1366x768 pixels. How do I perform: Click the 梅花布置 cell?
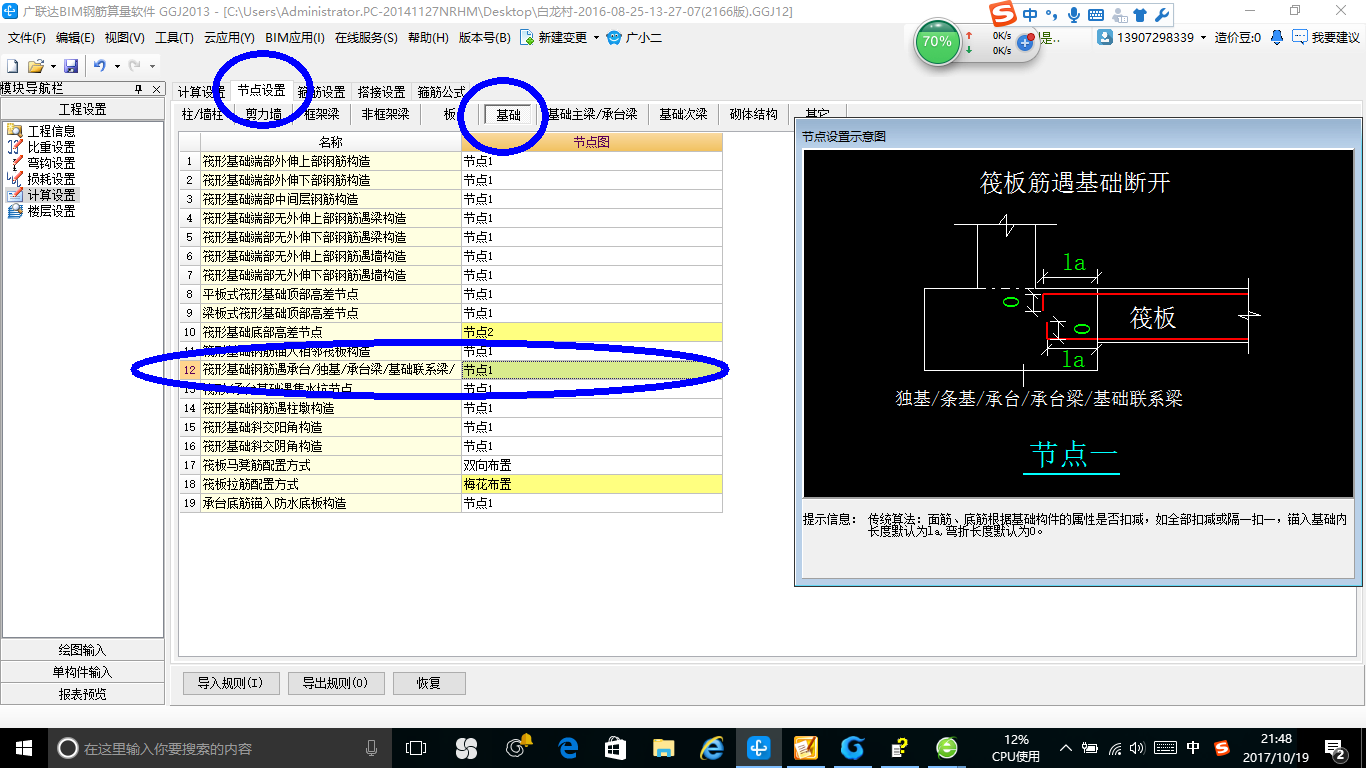(x=591, y=484)
